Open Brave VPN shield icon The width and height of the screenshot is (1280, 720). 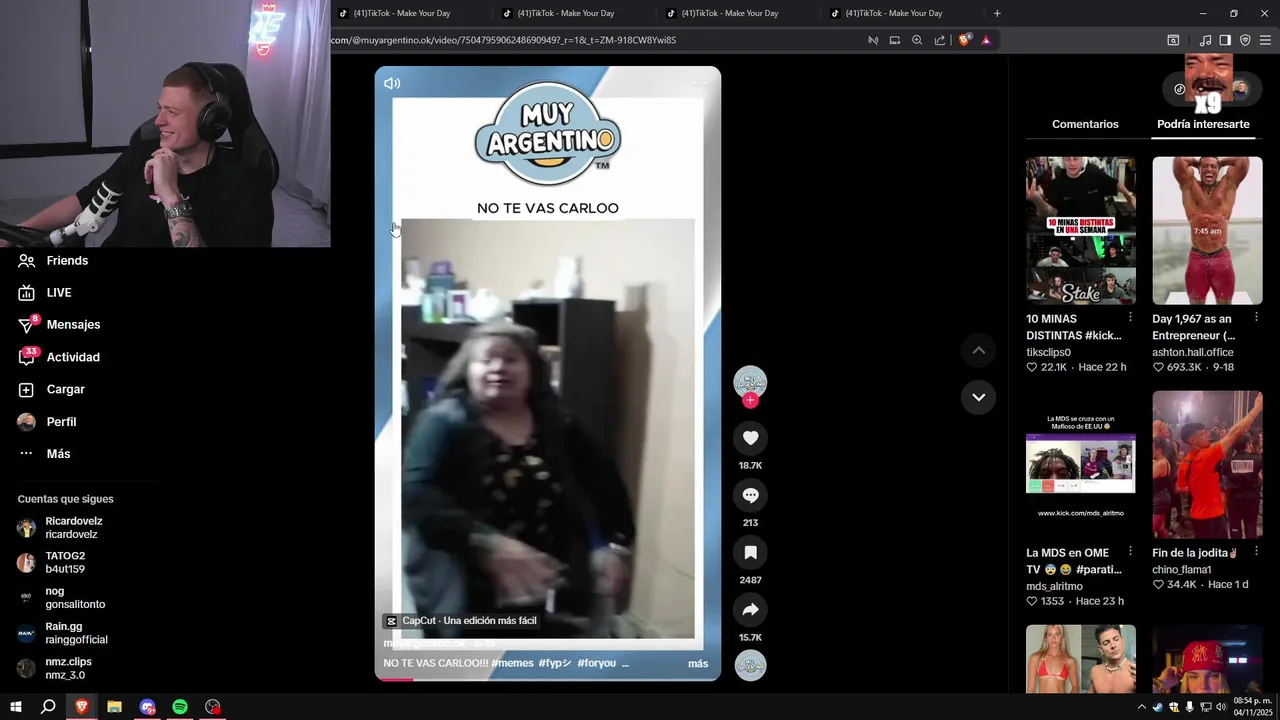tap(1245, 40)
